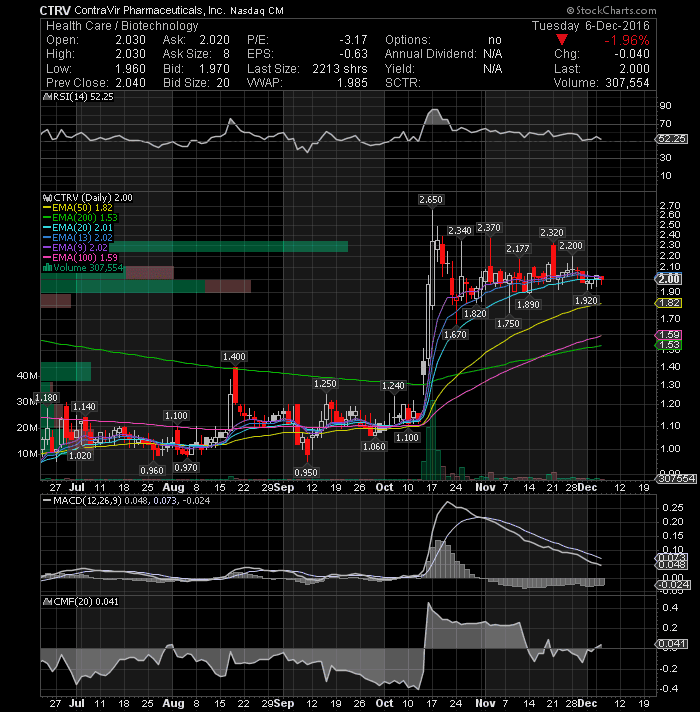Click the CTRV (Daily) 2.00 legend entry
700x712 pixels.
(x=88, y=198)
